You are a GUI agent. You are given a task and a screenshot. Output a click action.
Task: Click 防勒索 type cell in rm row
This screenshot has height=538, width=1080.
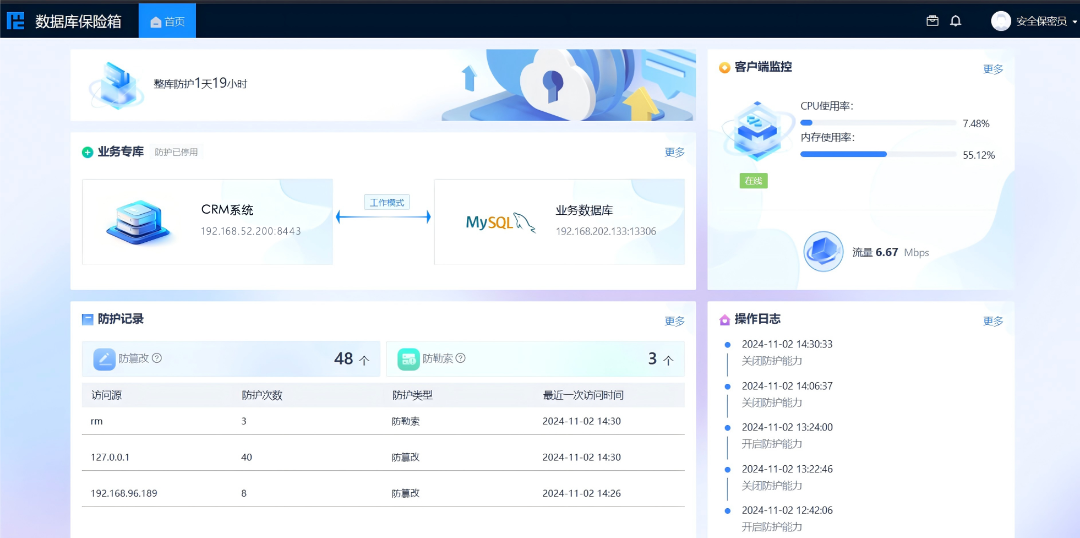pos(406,422)
